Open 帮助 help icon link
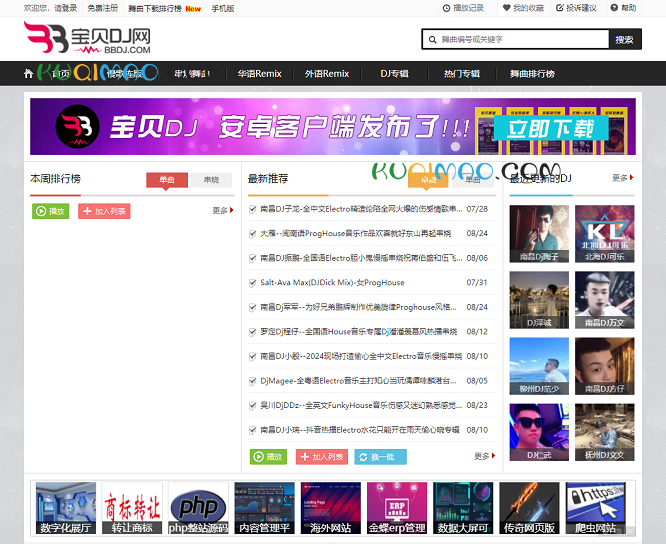The image size is (666, 544). 624,8
